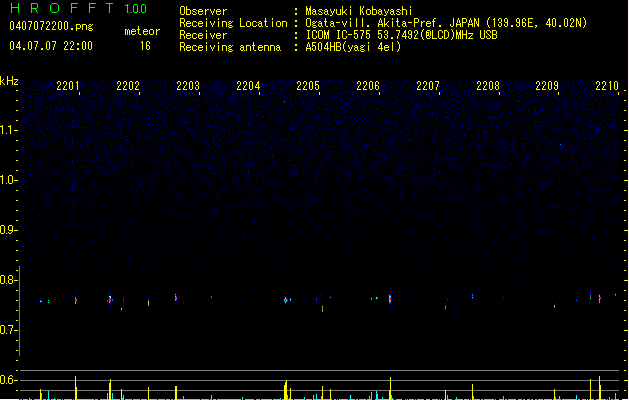Click the 1.0 kHz axis label
This screenshot has width=629, height=400.
pos(8,180)
